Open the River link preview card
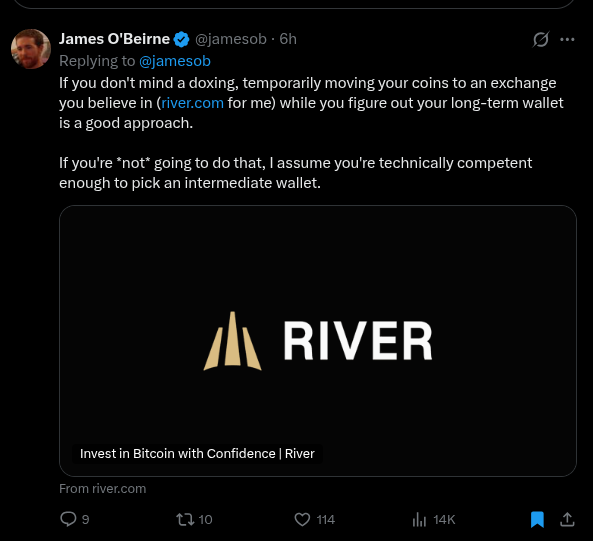Image resolution: width=593 pixels, height=541 pixels. (x=318, y=341)
